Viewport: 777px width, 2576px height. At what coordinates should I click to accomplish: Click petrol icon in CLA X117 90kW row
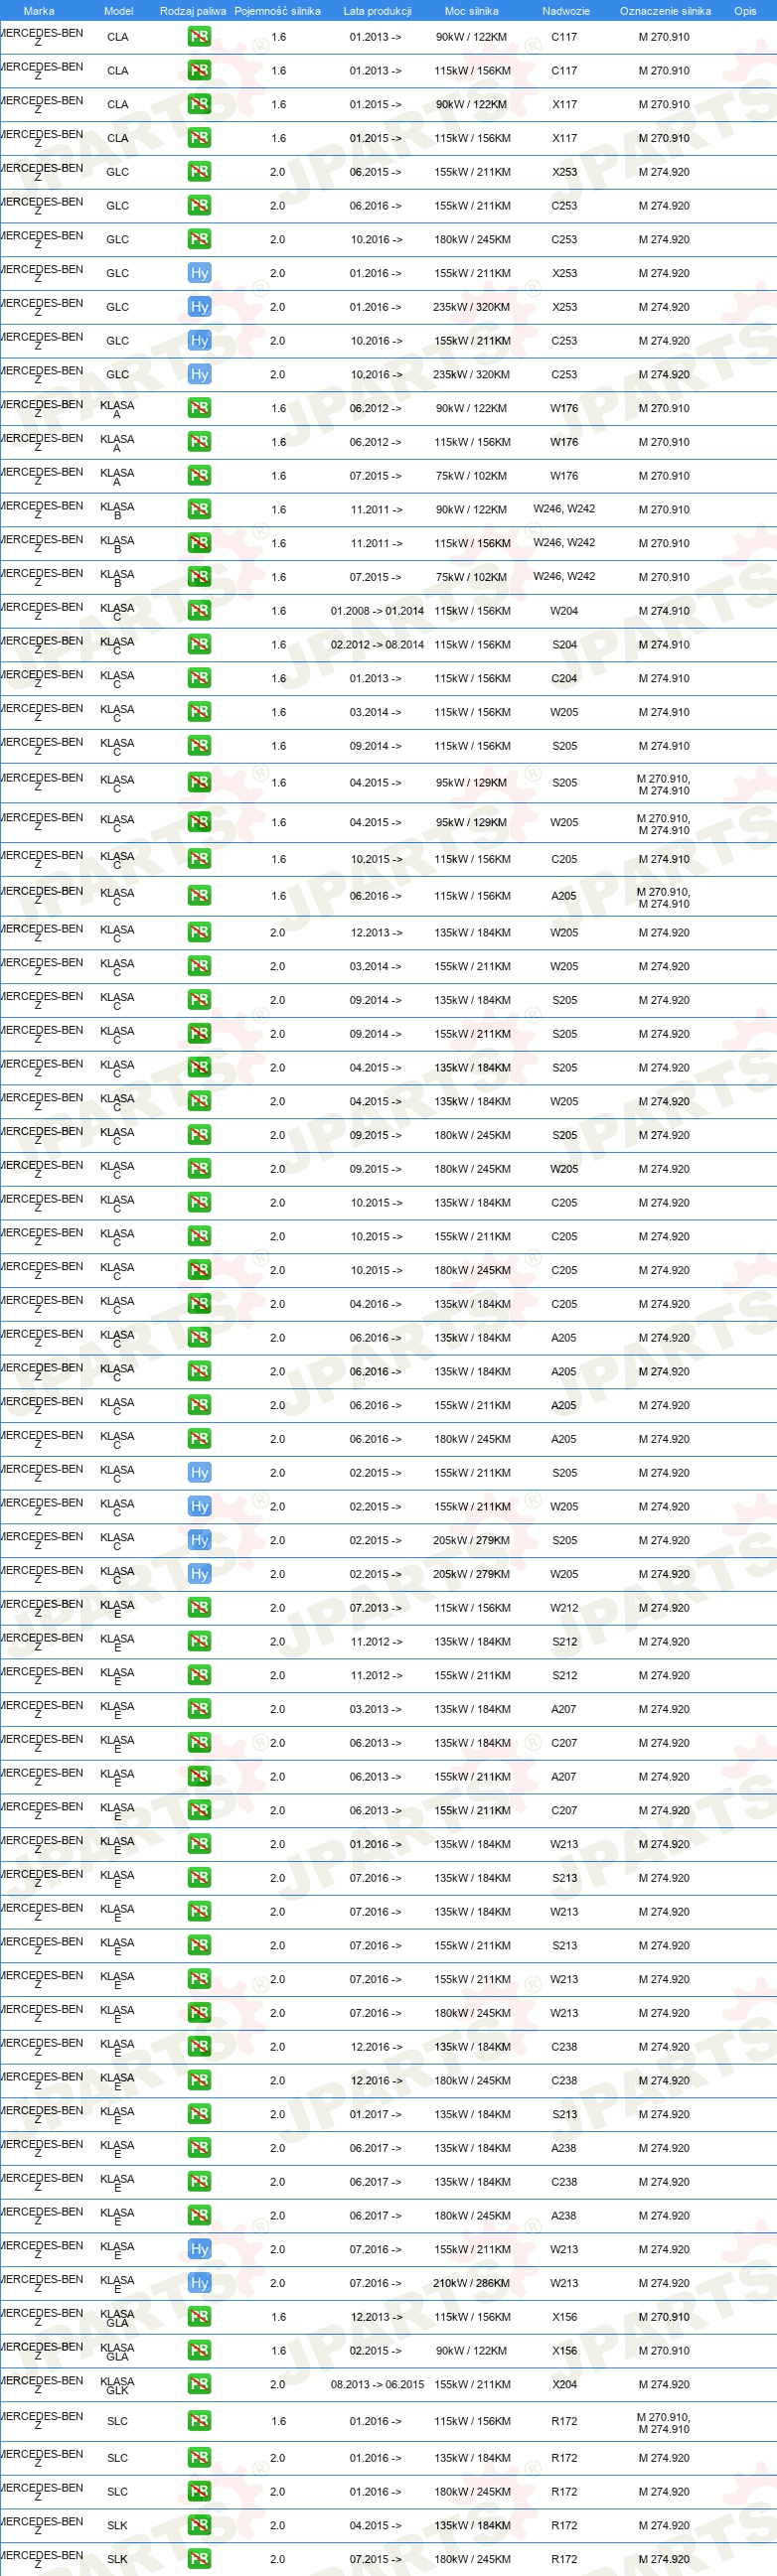coord(199,104)
